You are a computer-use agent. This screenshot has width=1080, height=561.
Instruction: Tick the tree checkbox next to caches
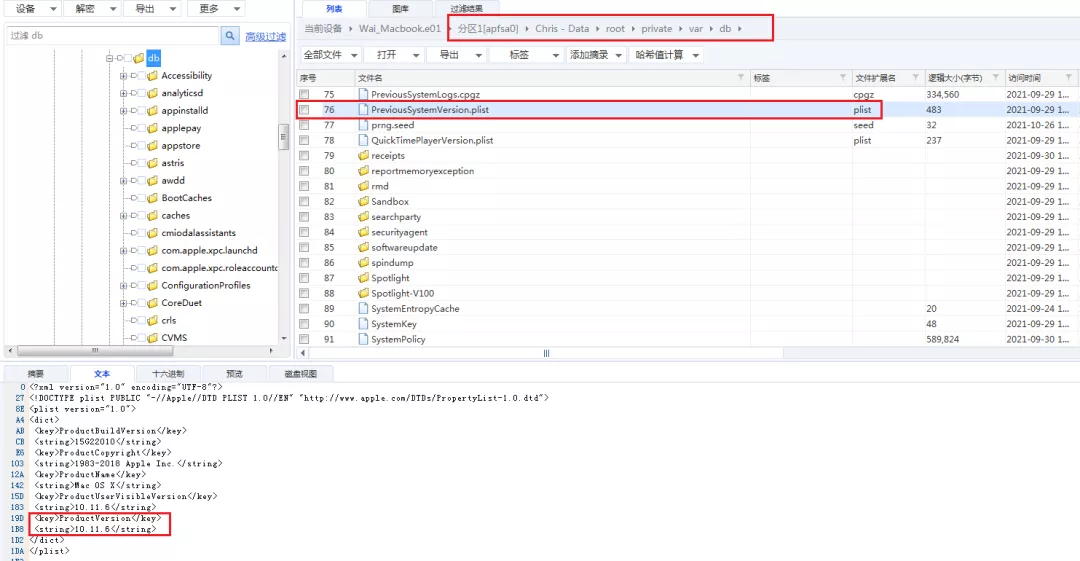click(142, 216)
